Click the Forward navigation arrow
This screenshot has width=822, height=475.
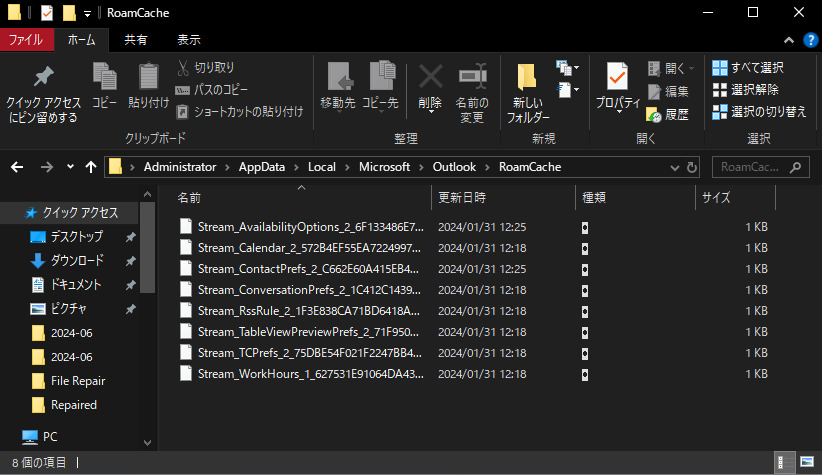click(x=47, y=167)
